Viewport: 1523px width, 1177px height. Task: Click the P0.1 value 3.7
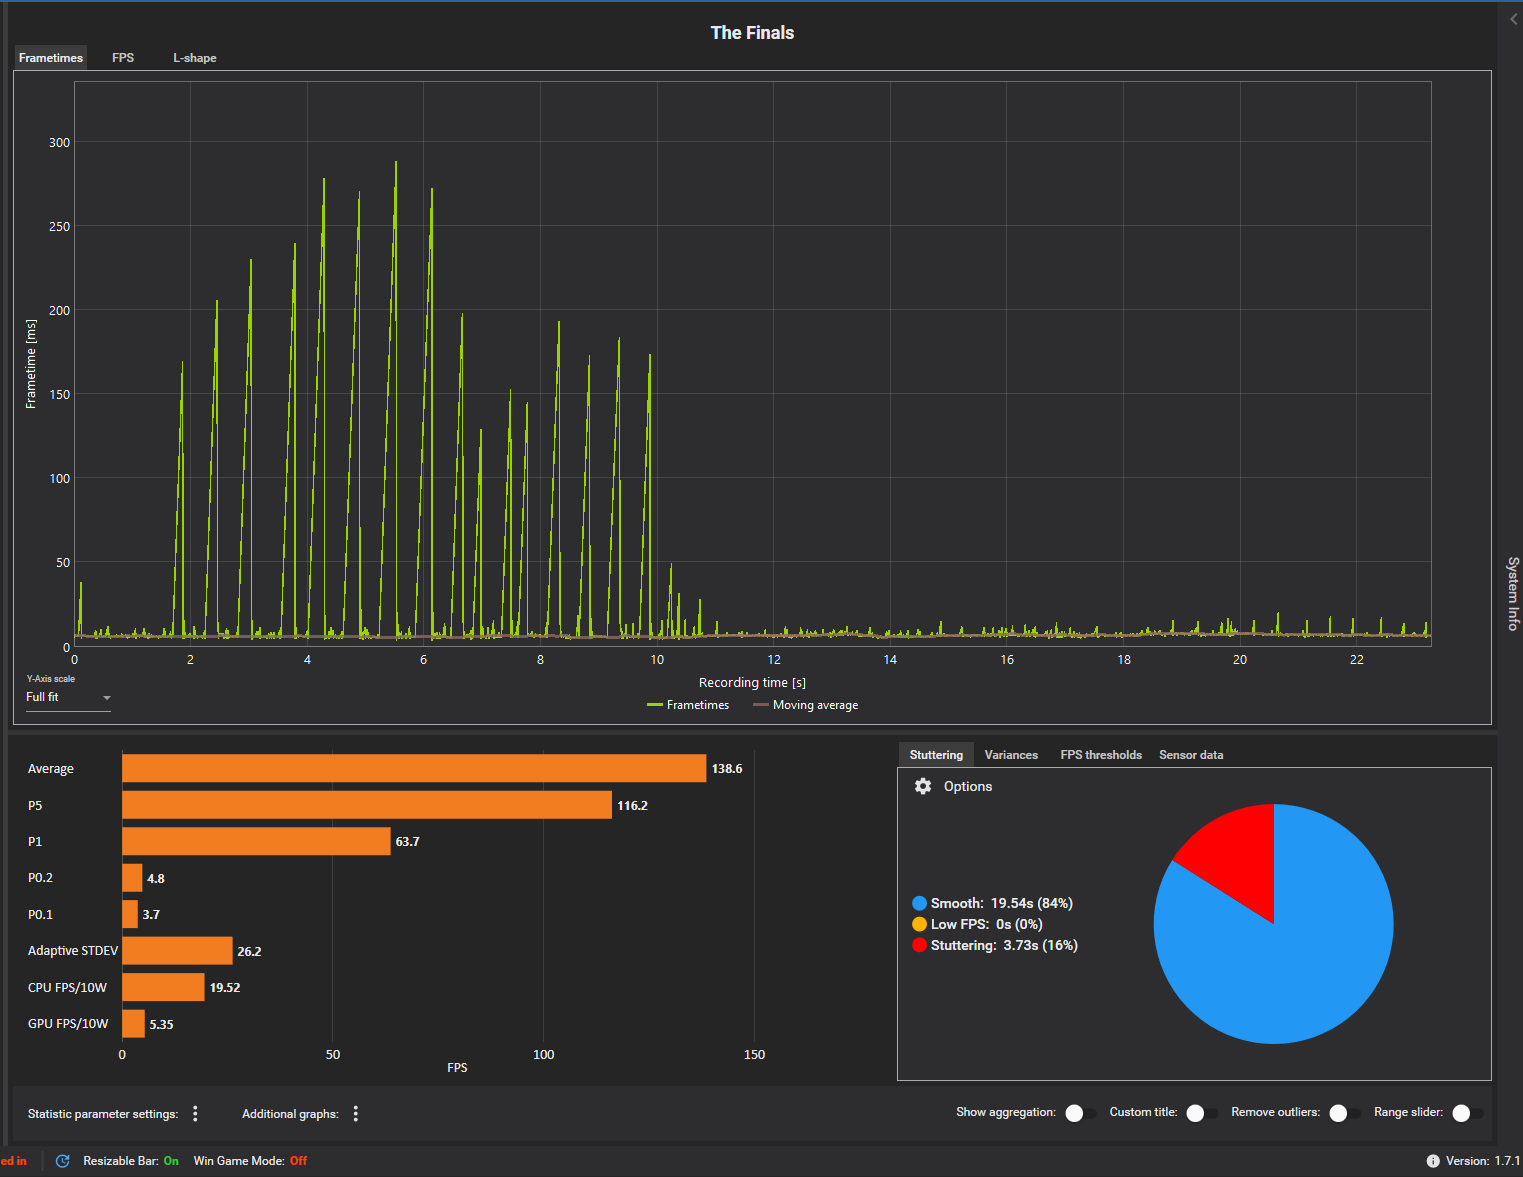[151, 915]
